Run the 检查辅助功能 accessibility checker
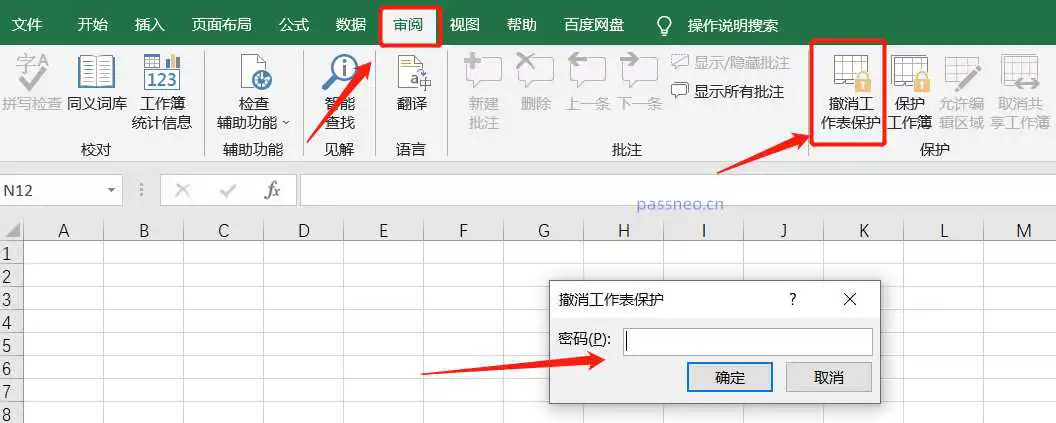Screen dimensions: 1056x423 [253, 92]
